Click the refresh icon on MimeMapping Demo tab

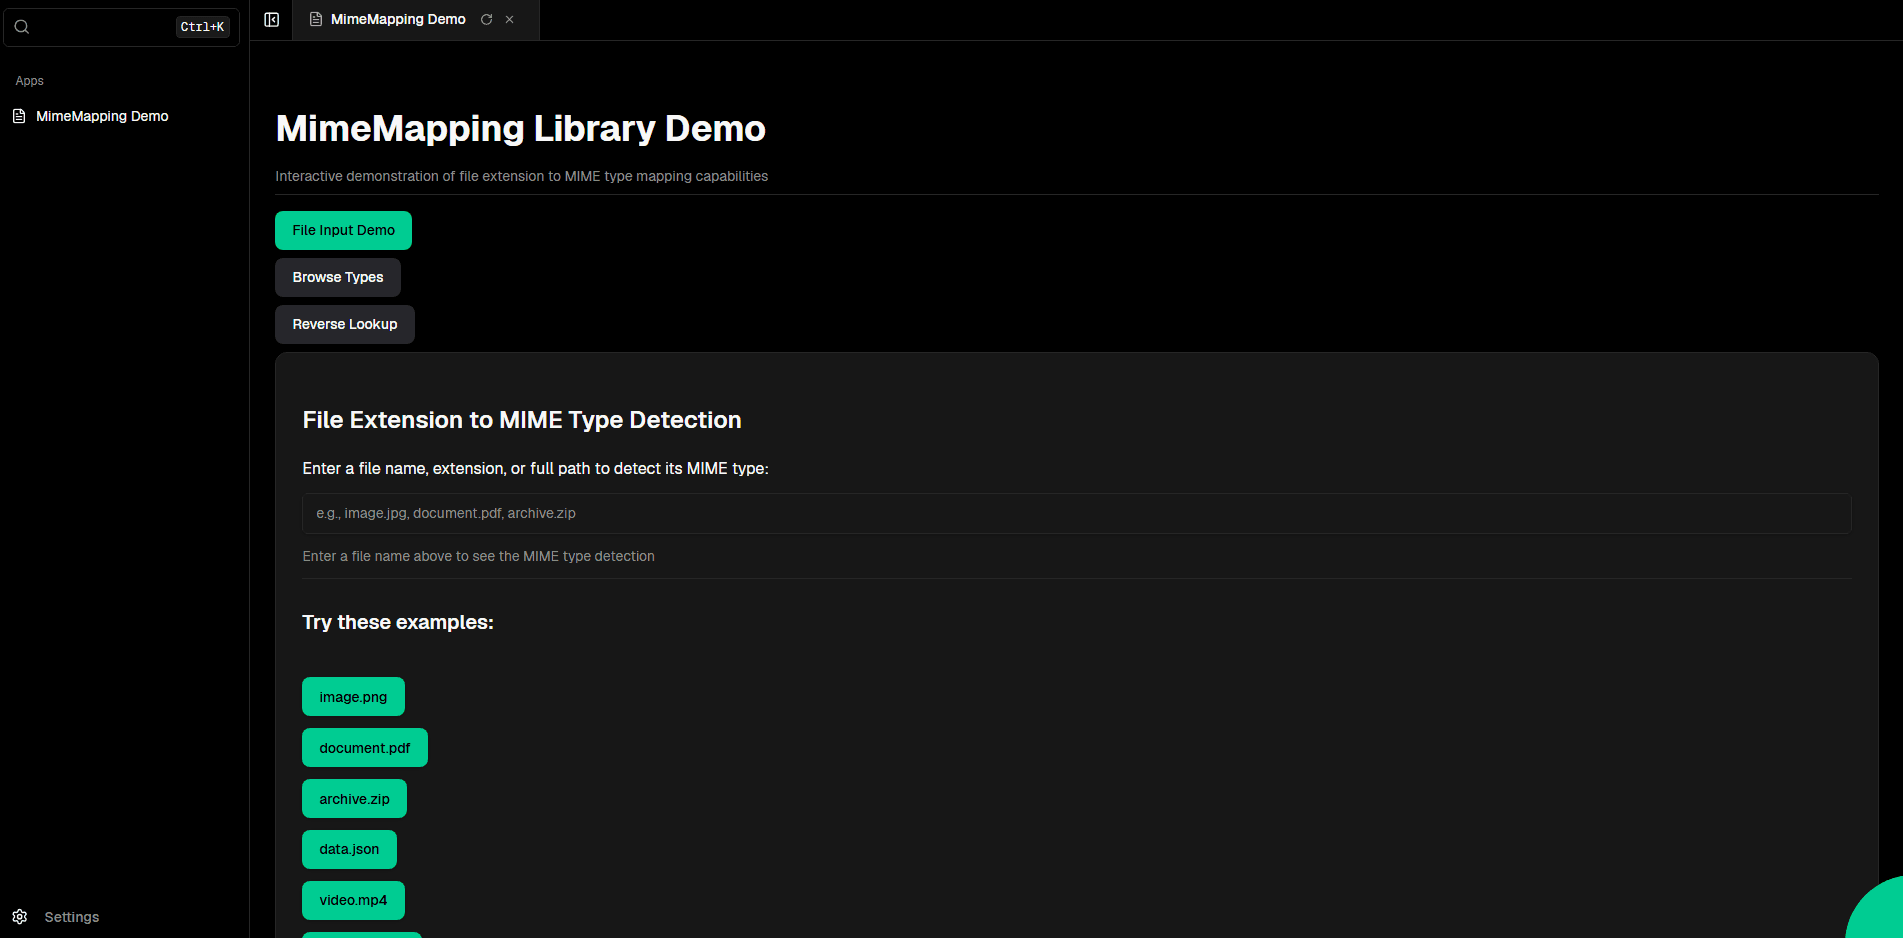click(486, 20)
